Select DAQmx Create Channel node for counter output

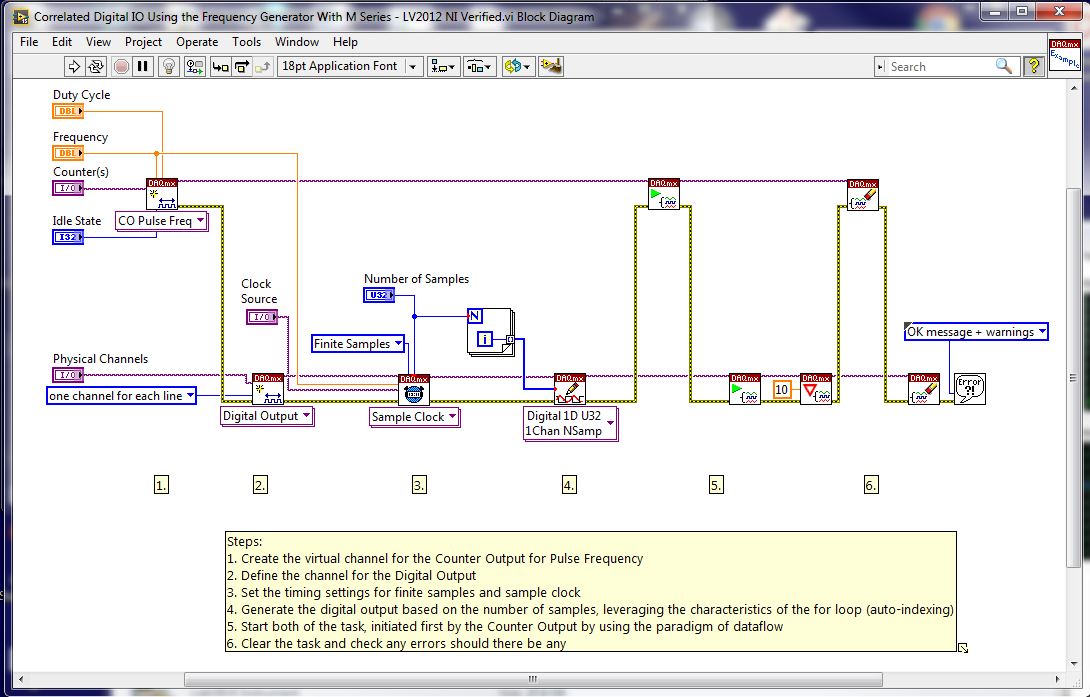(162, 194)
